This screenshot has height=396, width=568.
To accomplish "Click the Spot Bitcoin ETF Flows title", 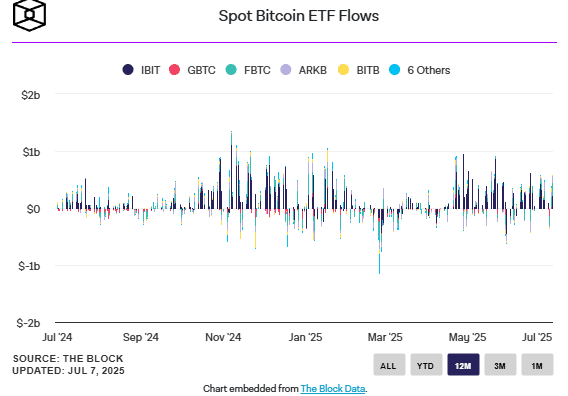I will pos(298,16).
